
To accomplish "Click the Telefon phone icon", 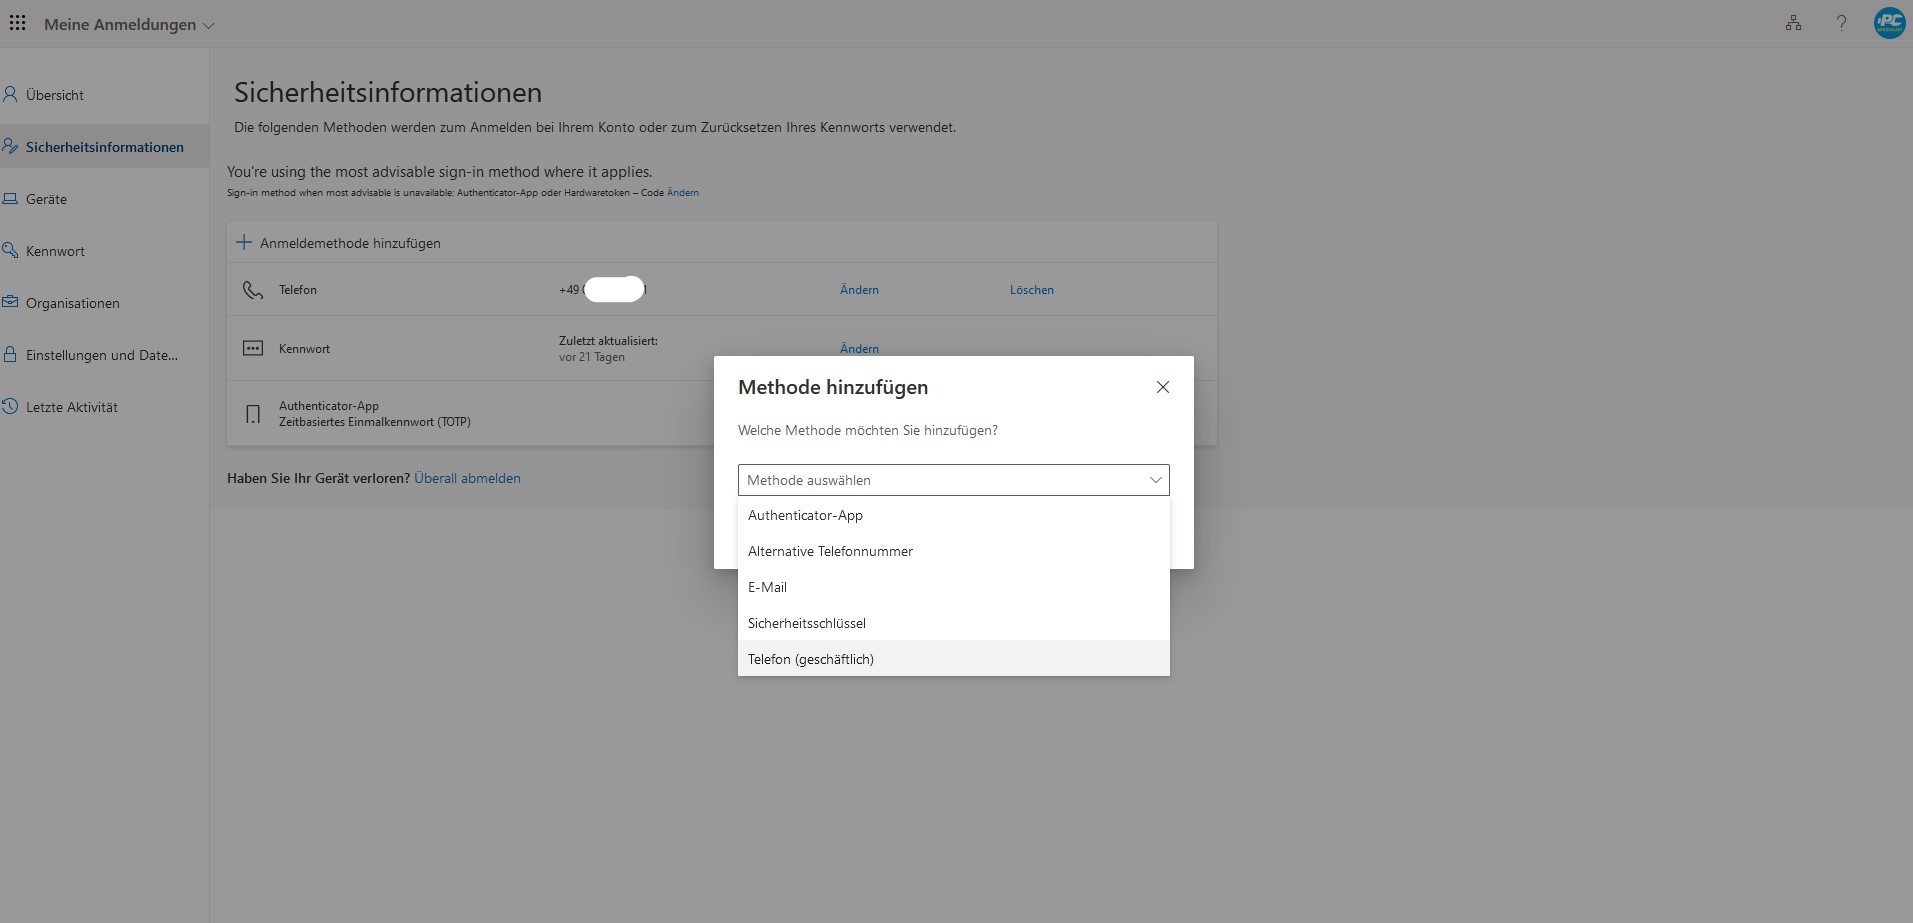I will 253,290.
